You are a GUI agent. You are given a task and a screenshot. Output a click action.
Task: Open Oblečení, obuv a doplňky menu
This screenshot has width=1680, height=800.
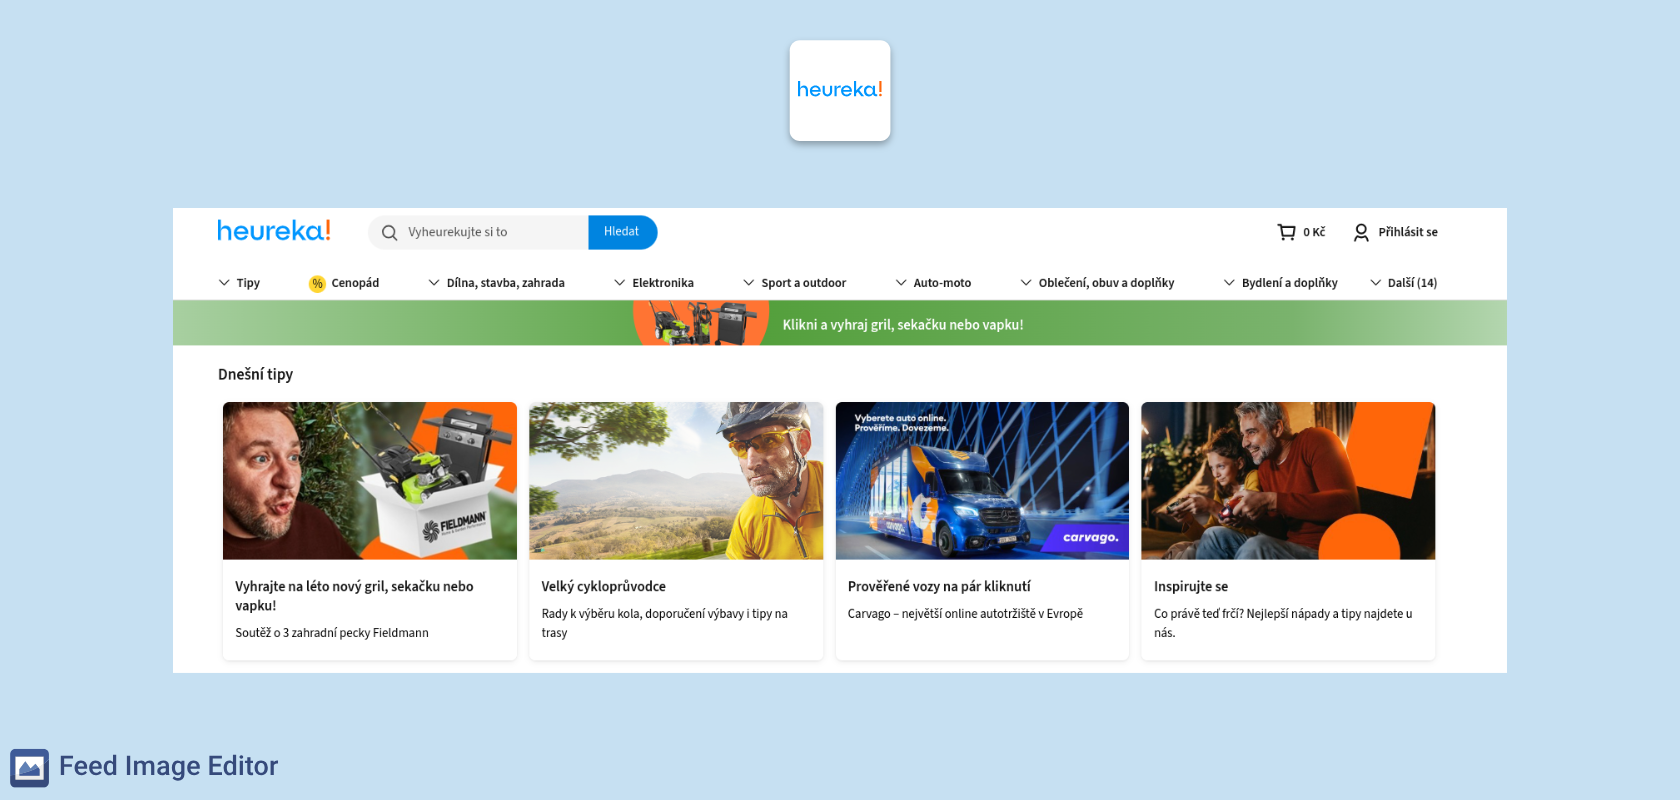pos(1097,283)
